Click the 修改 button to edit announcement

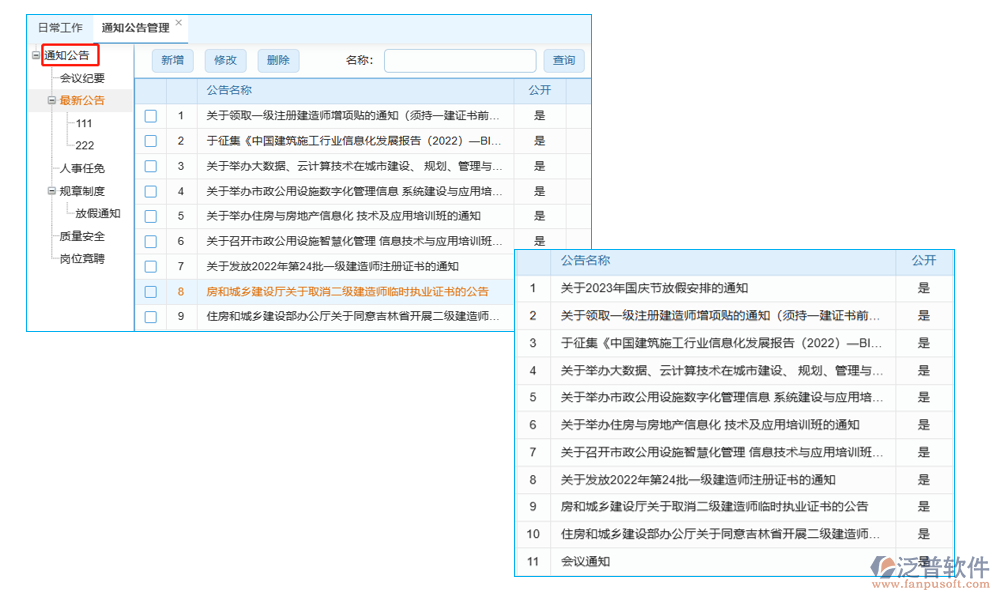[x=225, y=60]
